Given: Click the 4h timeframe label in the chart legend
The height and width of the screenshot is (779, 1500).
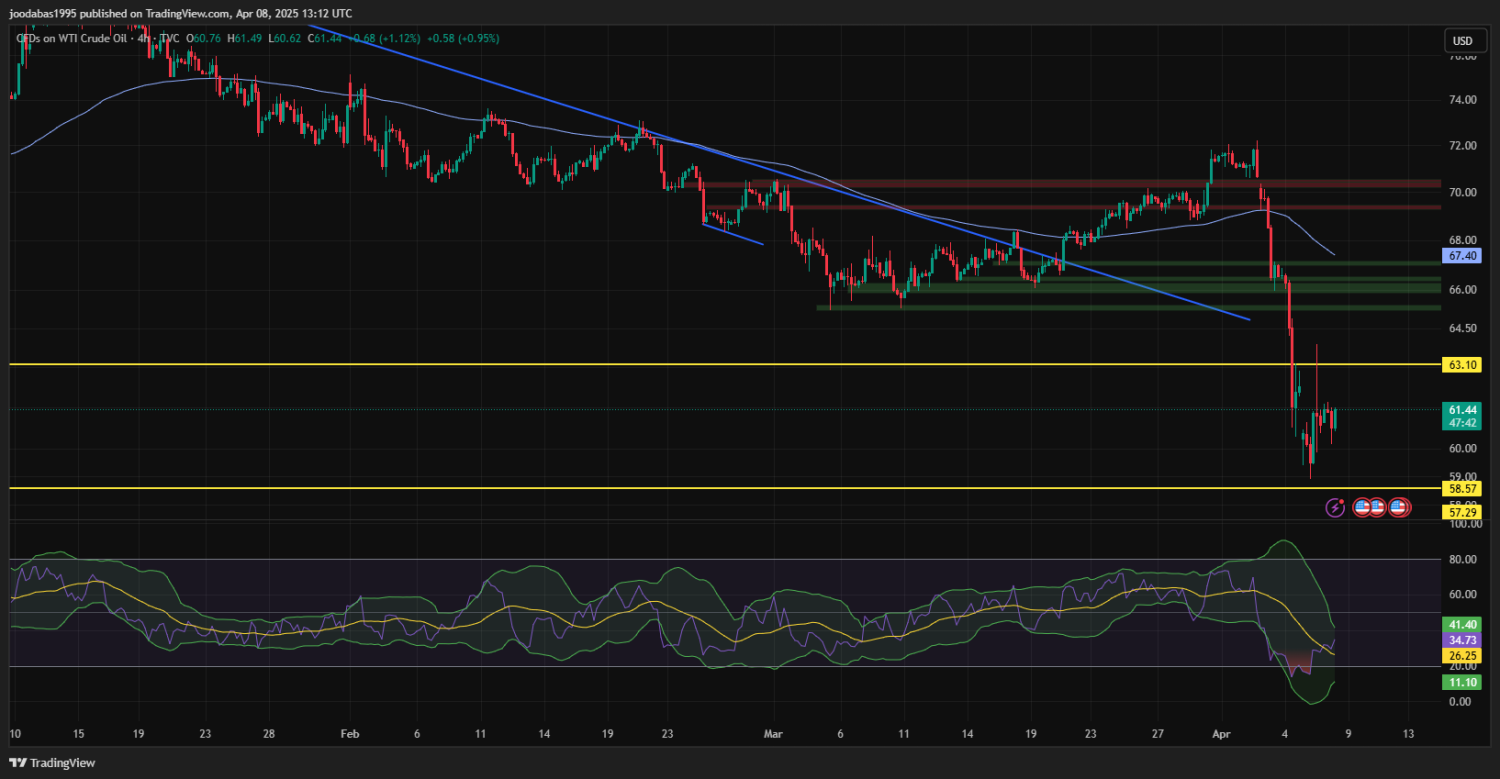Looking at the screenshot, I should point(145,38).
